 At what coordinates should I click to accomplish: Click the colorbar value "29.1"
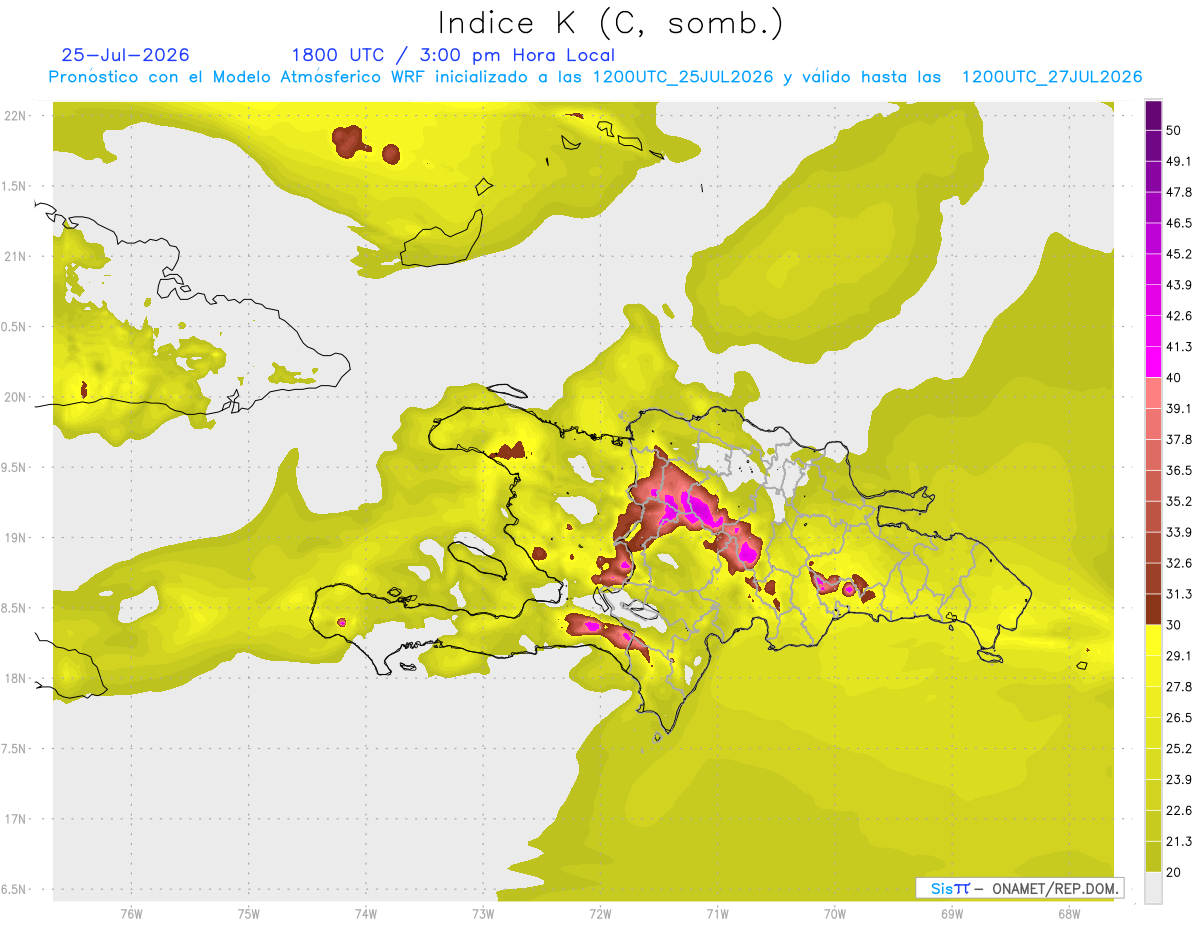point(1180,655)
